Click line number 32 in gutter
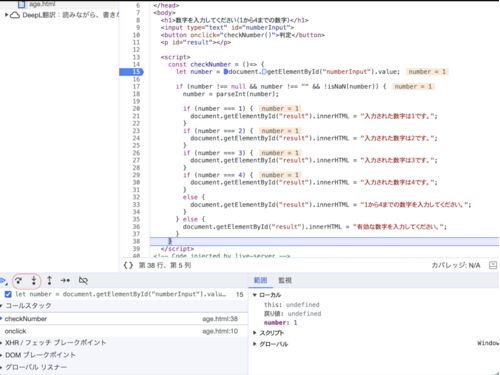 pyautogui.click(x=136, y=197)
